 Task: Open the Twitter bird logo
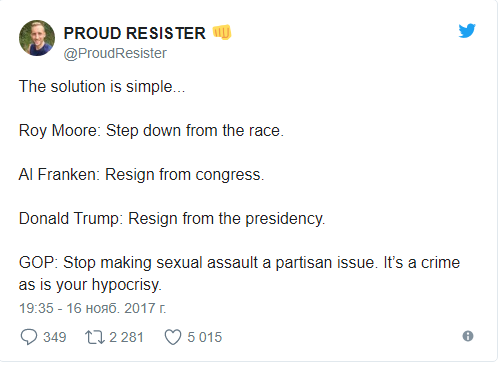(x=467, y=31)
